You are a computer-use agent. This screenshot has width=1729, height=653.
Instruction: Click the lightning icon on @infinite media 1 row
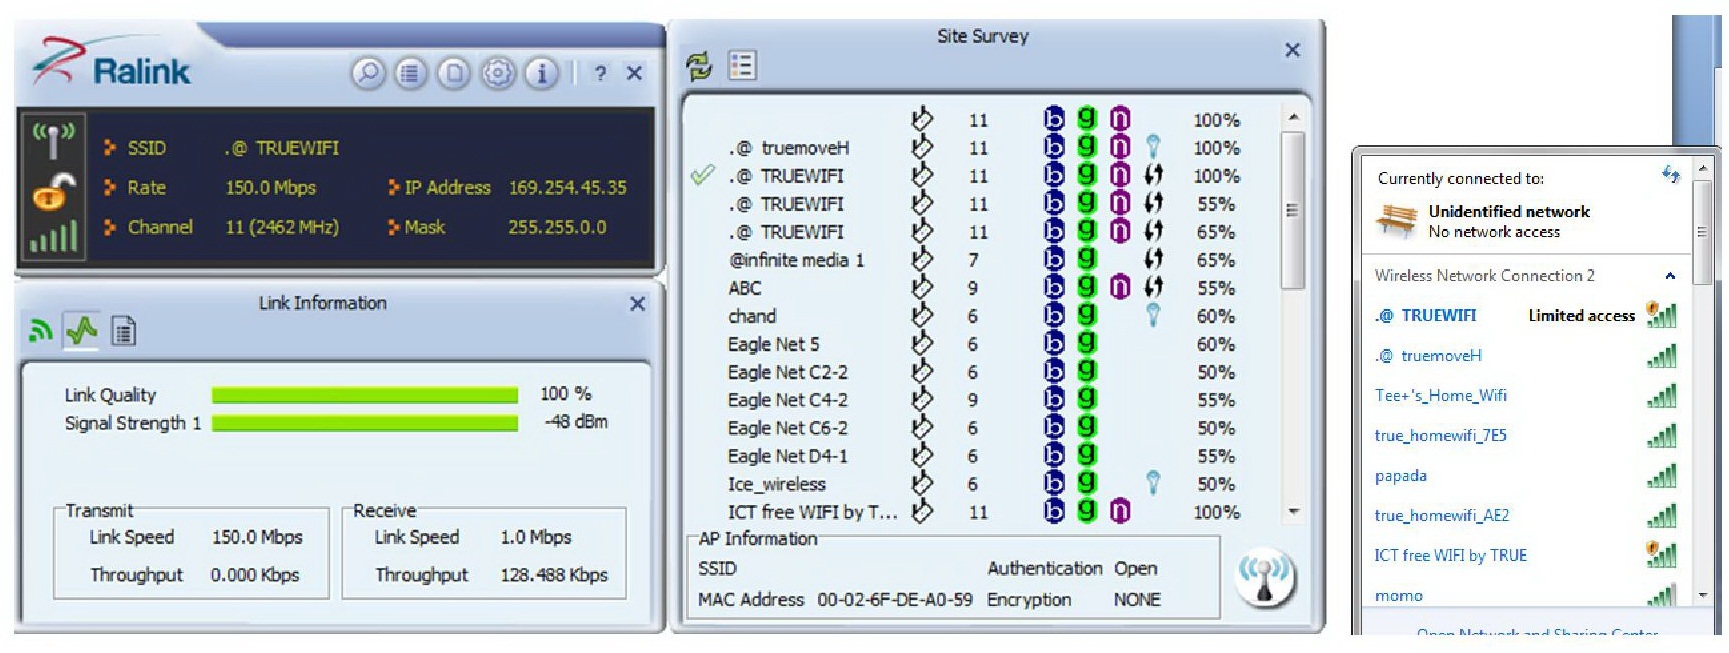[1153, 260]
